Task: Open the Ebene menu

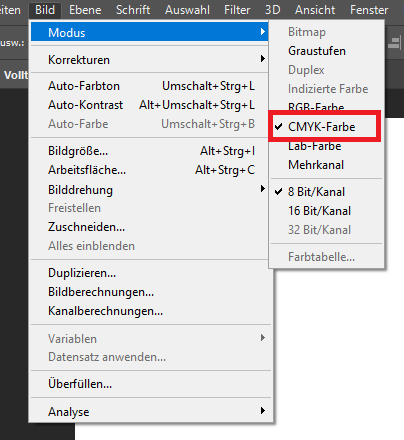Action: coord(85,10)
